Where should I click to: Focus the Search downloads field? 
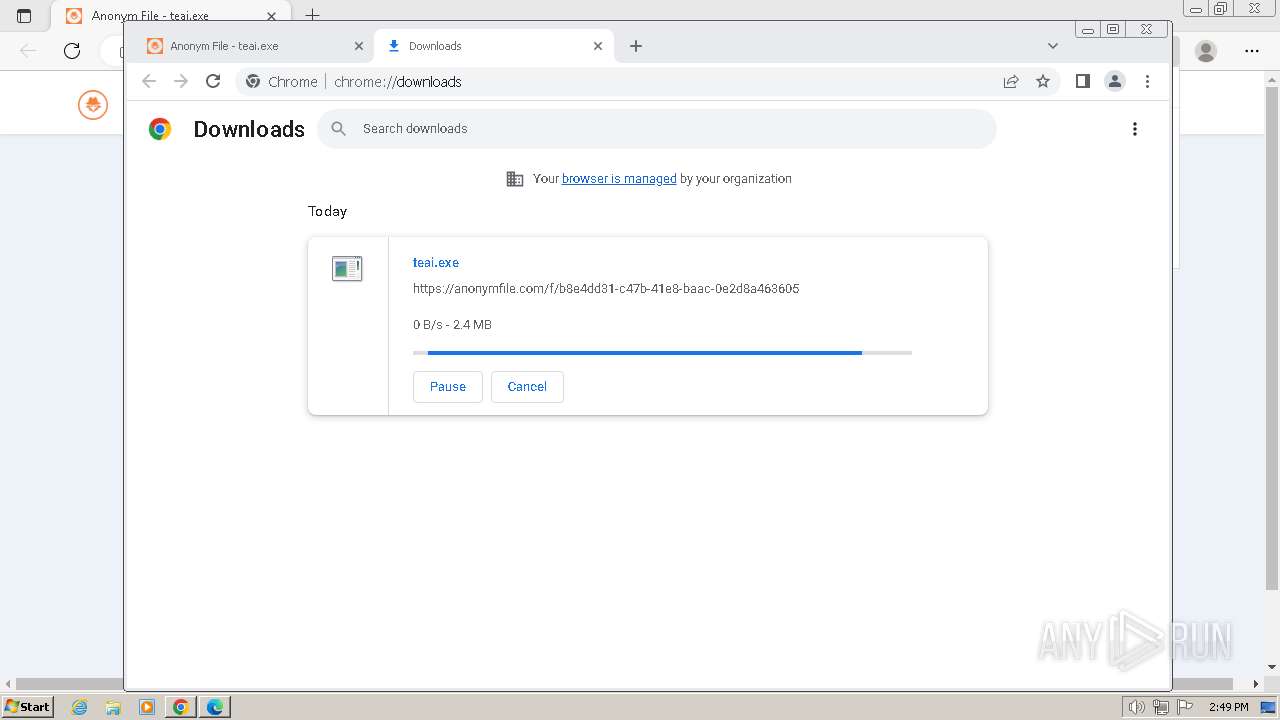(x=656, y=129)
